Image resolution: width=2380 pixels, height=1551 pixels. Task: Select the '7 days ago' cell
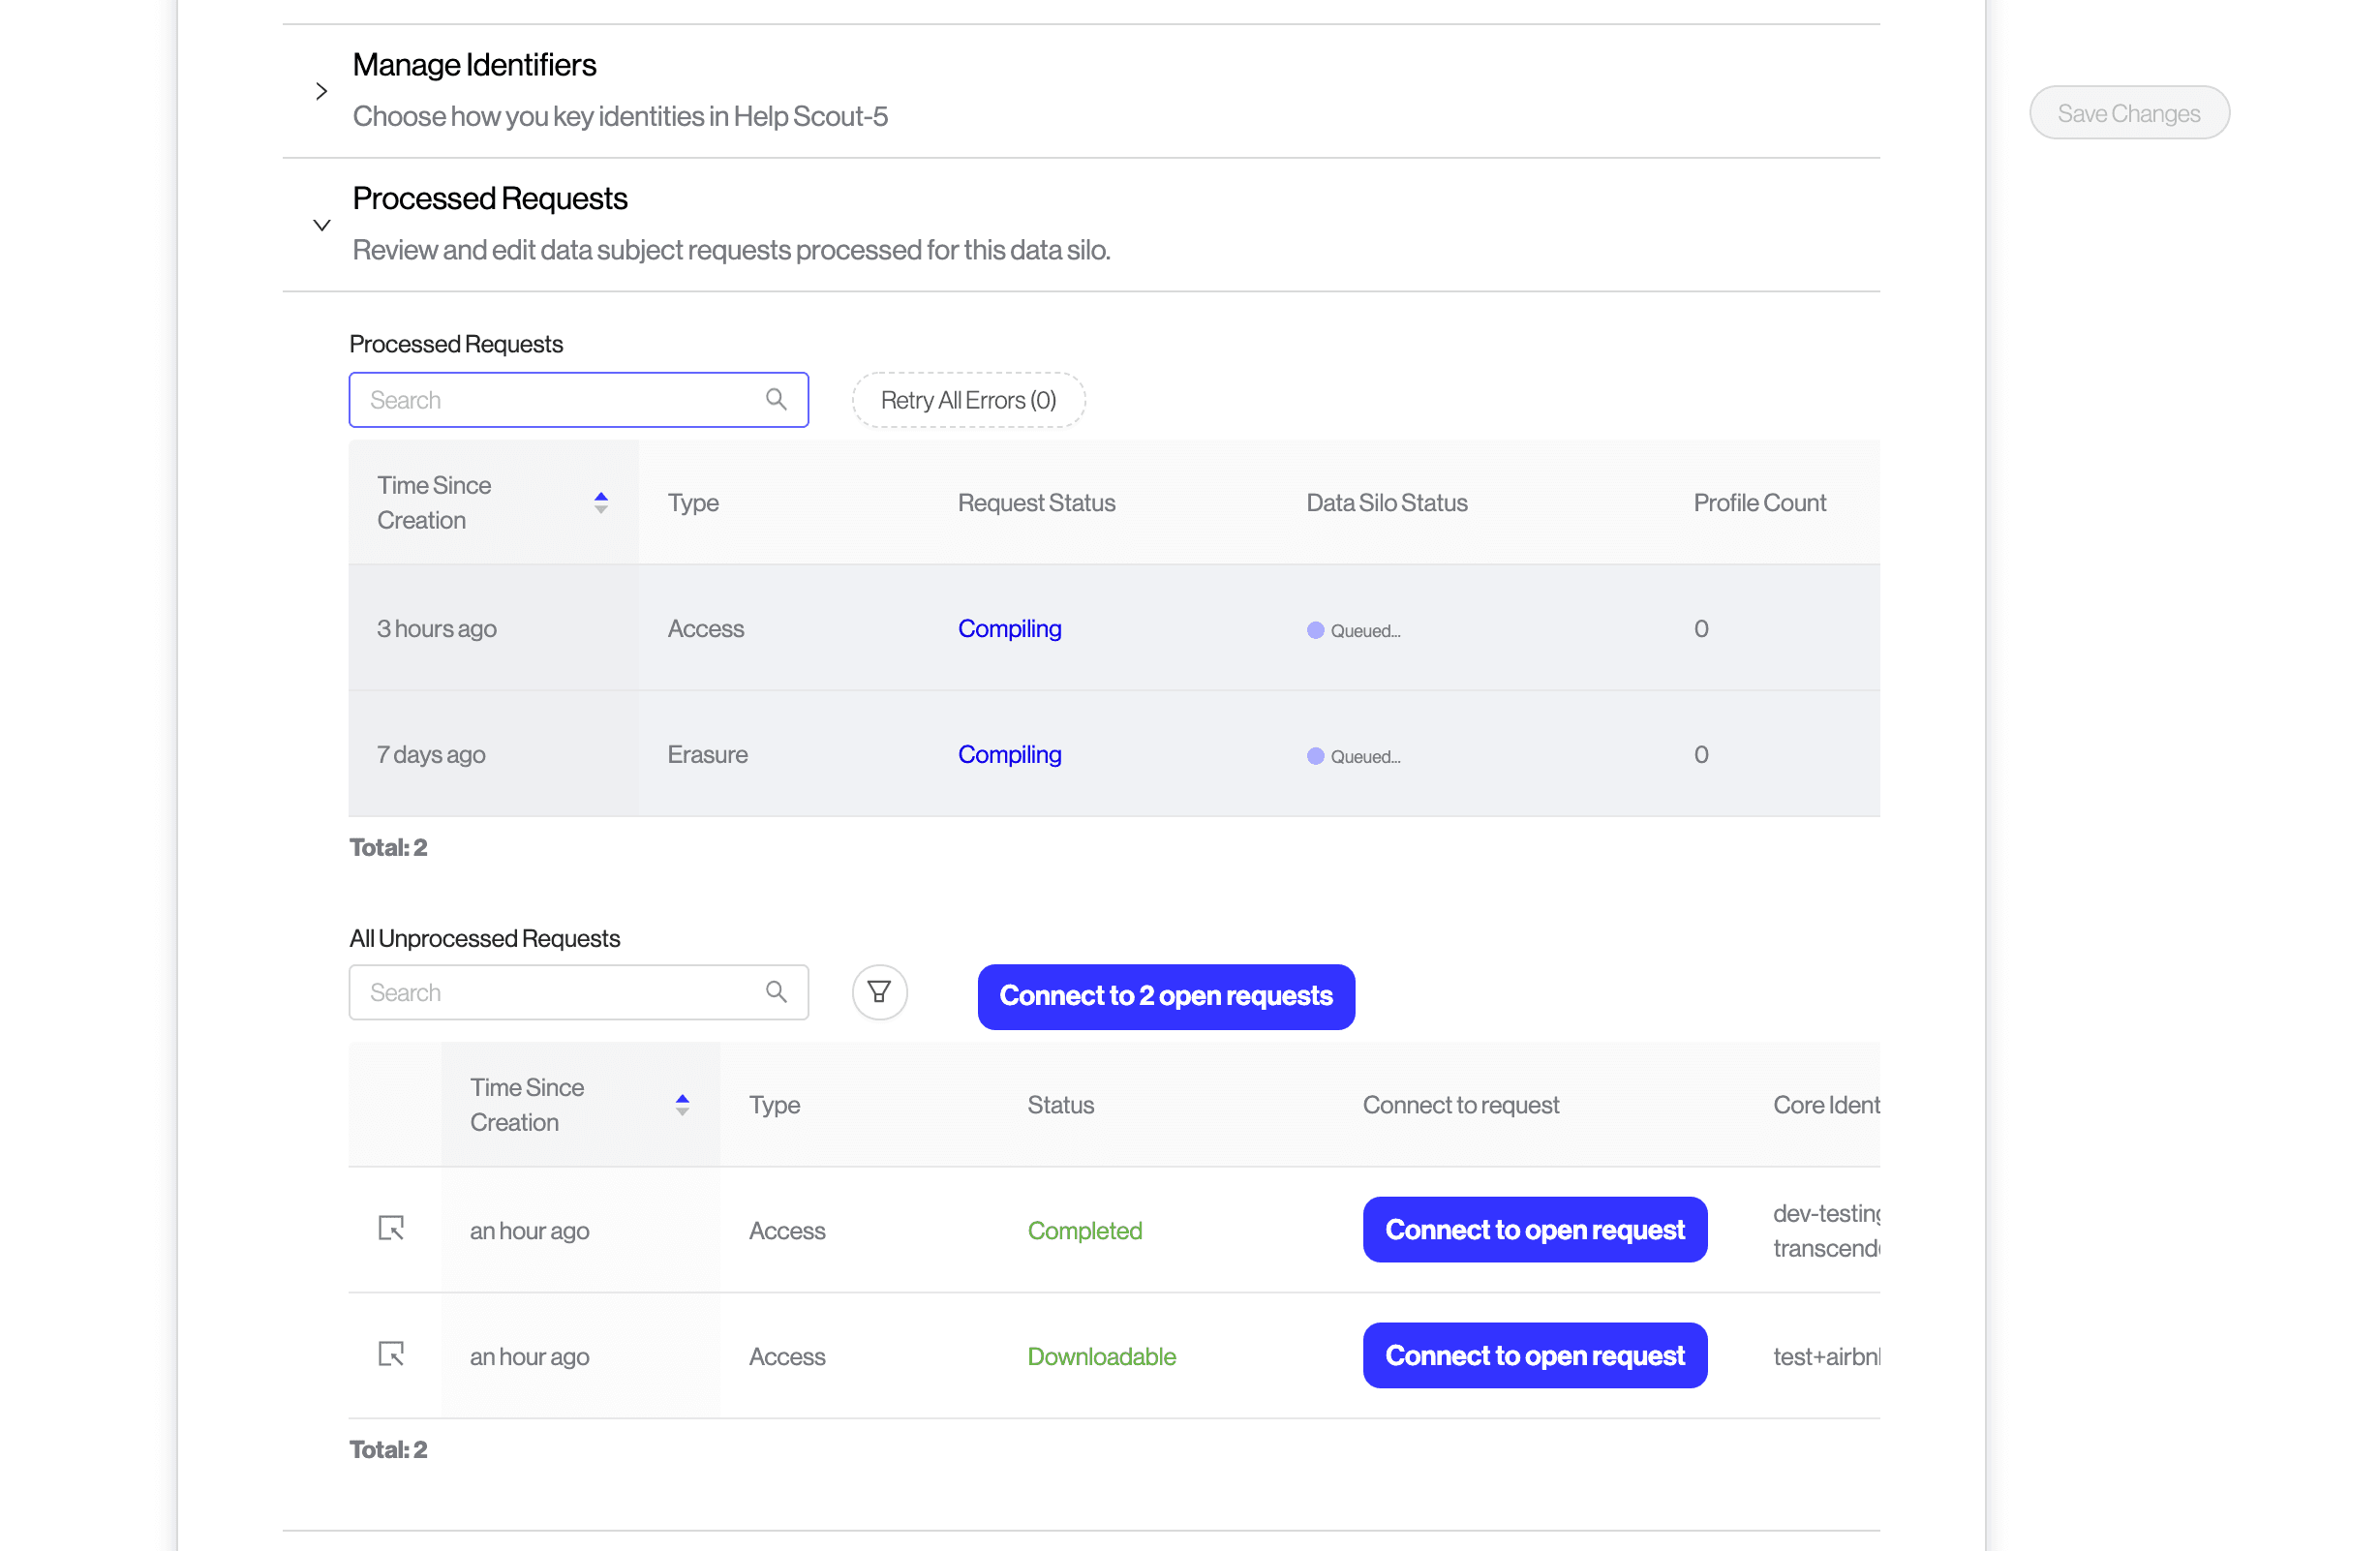coord(493,754)
